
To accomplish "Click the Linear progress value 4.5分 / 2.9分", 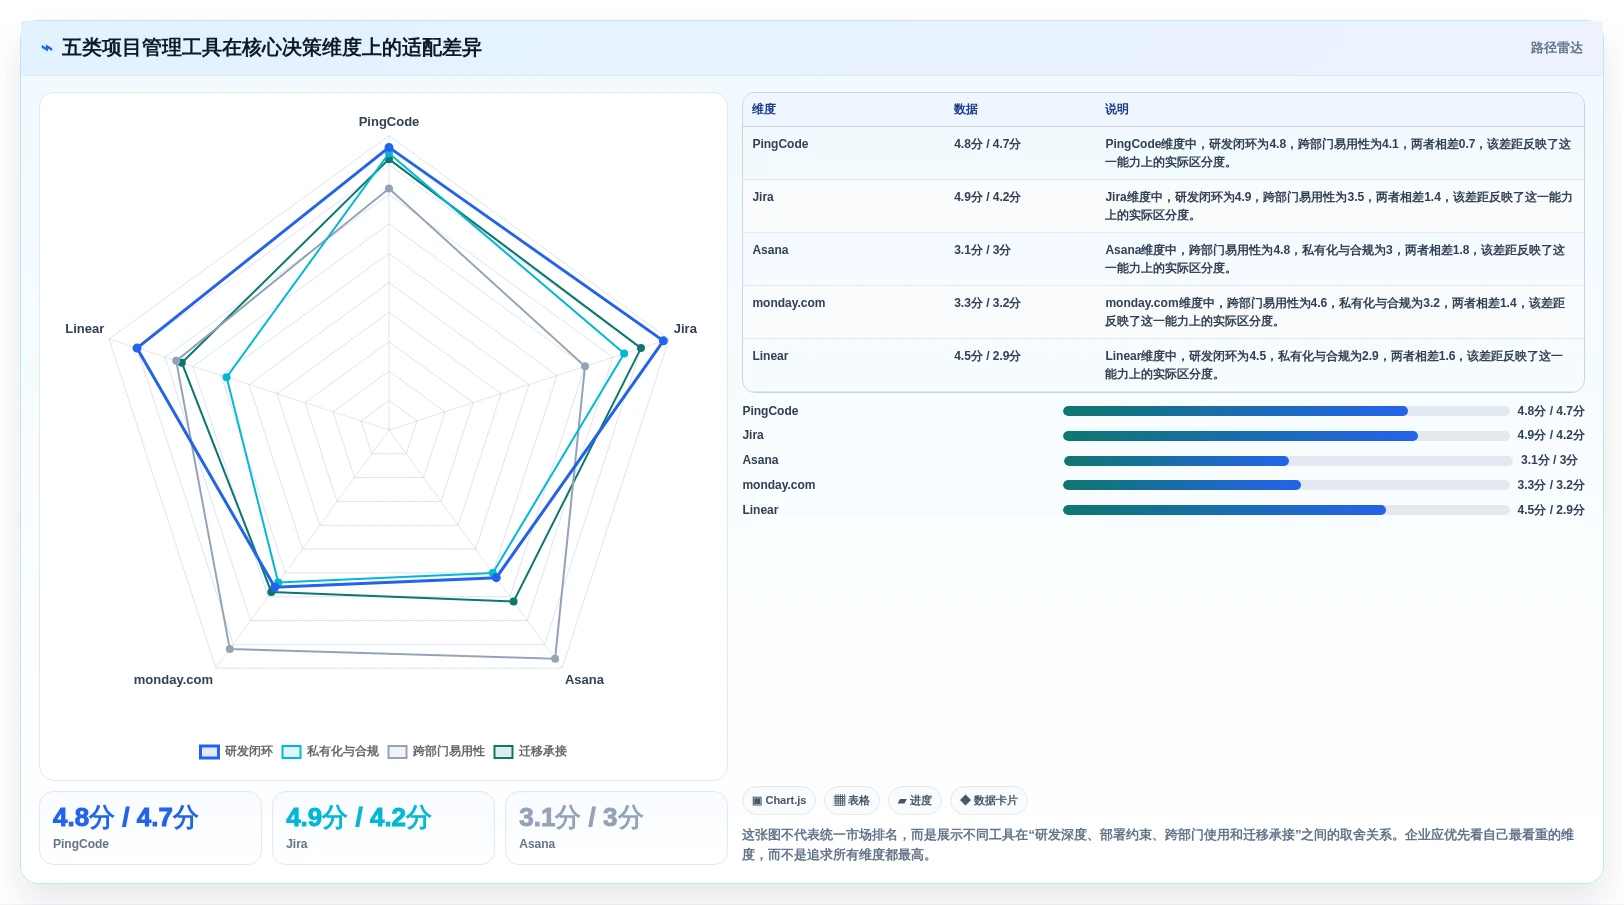I will (1550, 510).
